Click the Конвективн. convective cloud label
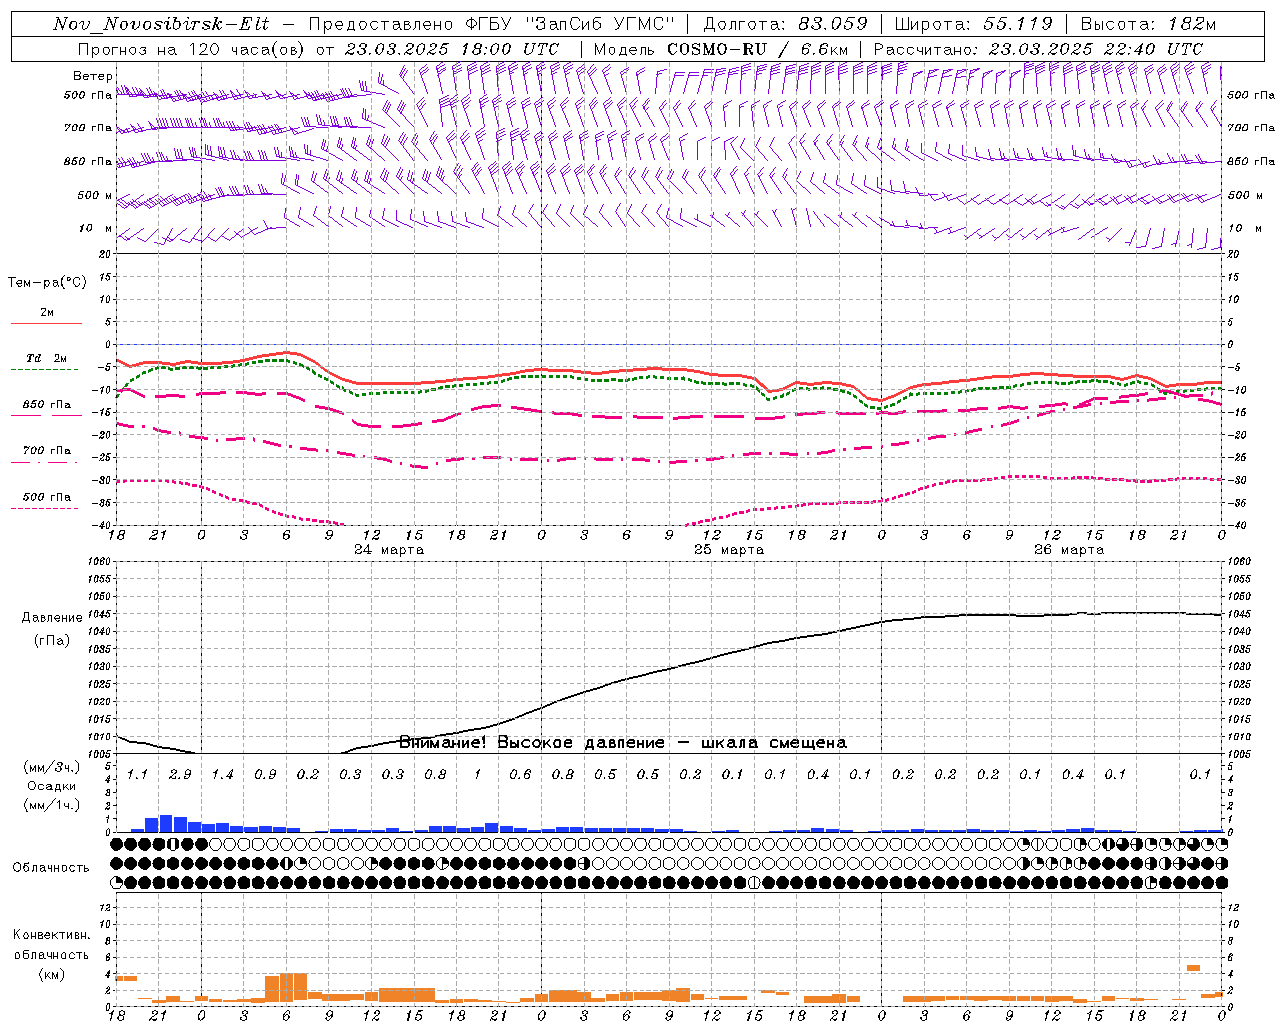Screen dimensions: 1280x1024 [x=51, y=935]
